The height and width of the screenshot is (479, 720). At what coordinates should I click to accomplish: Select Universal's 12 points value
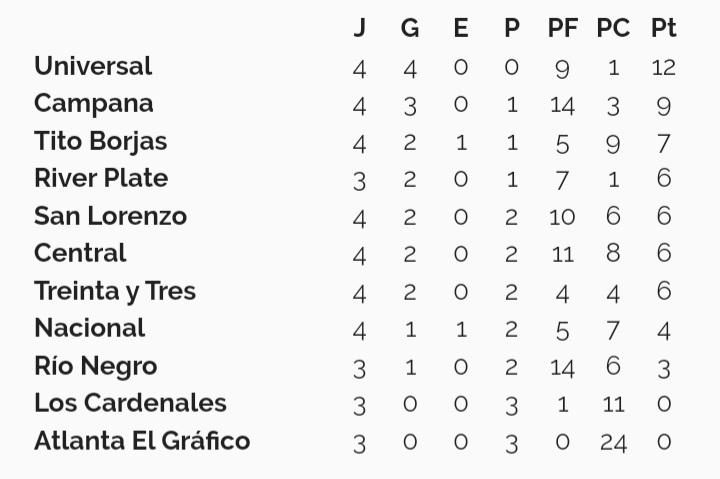[664, 68]
